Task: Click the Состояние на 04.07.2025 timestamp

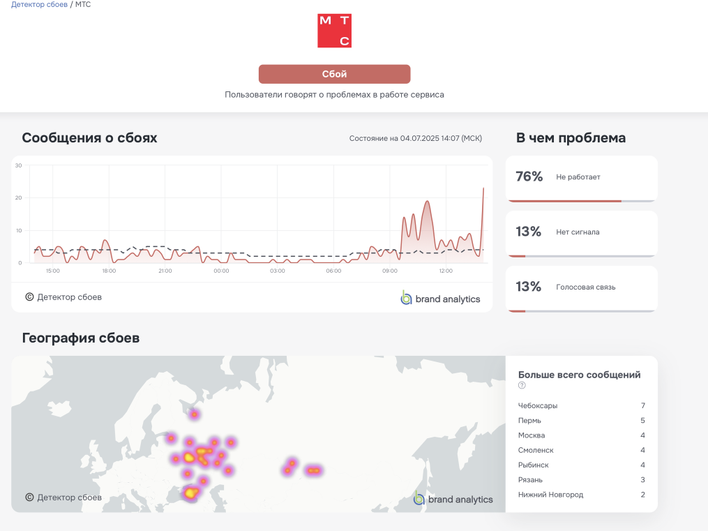Action: point(415,138)
